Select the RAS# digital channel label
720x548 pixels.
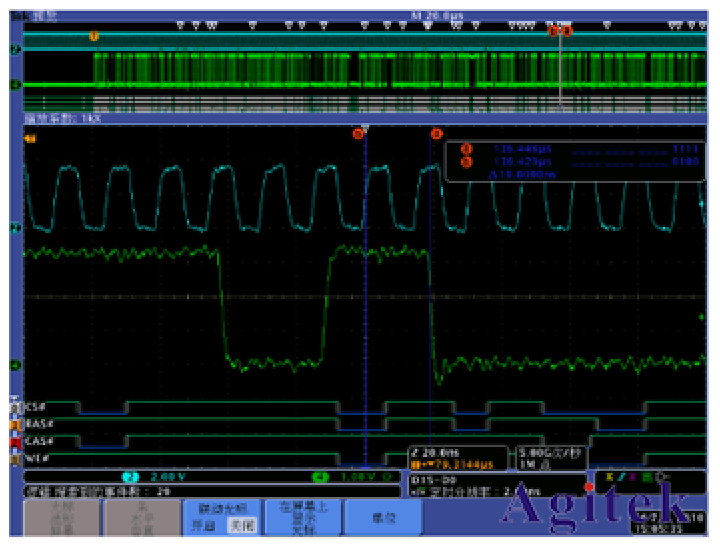(38, 424)
